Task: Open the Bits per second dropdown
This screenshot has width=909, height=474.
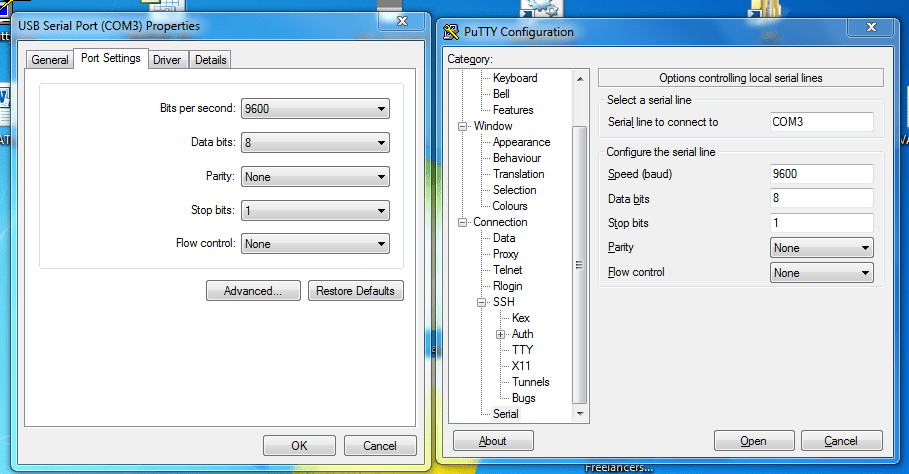Action: click(x=315, y=108)
